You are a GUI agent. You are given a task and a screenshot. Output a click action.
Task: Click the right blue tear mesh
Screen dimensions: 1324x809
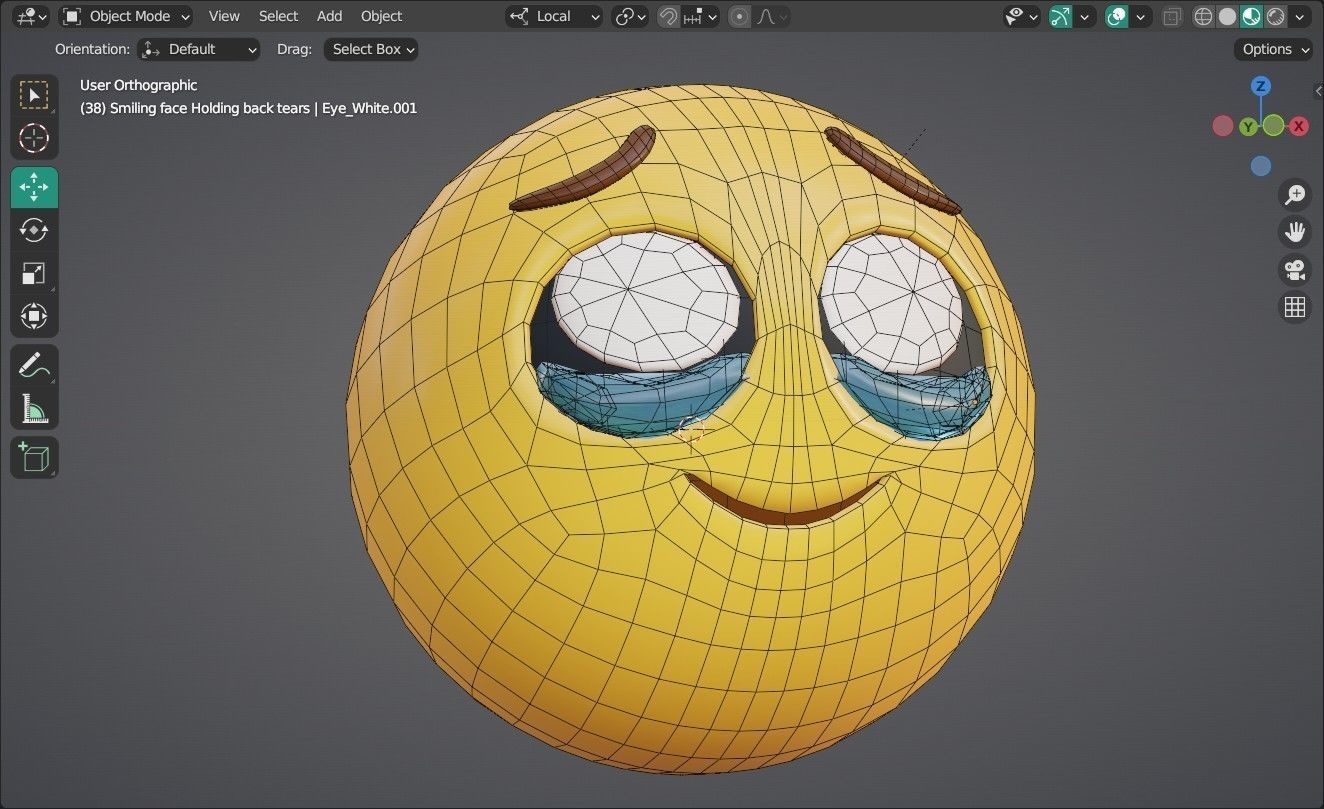pyautogui.click(x=912, y=398)
